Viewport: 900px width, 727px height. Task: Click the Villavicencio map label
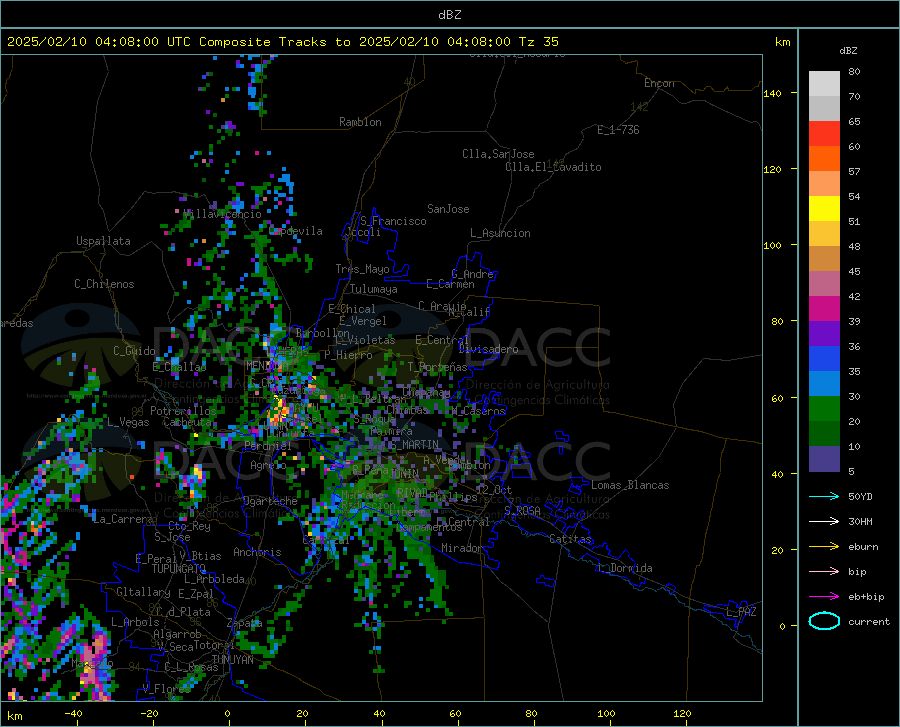point(223,214)
